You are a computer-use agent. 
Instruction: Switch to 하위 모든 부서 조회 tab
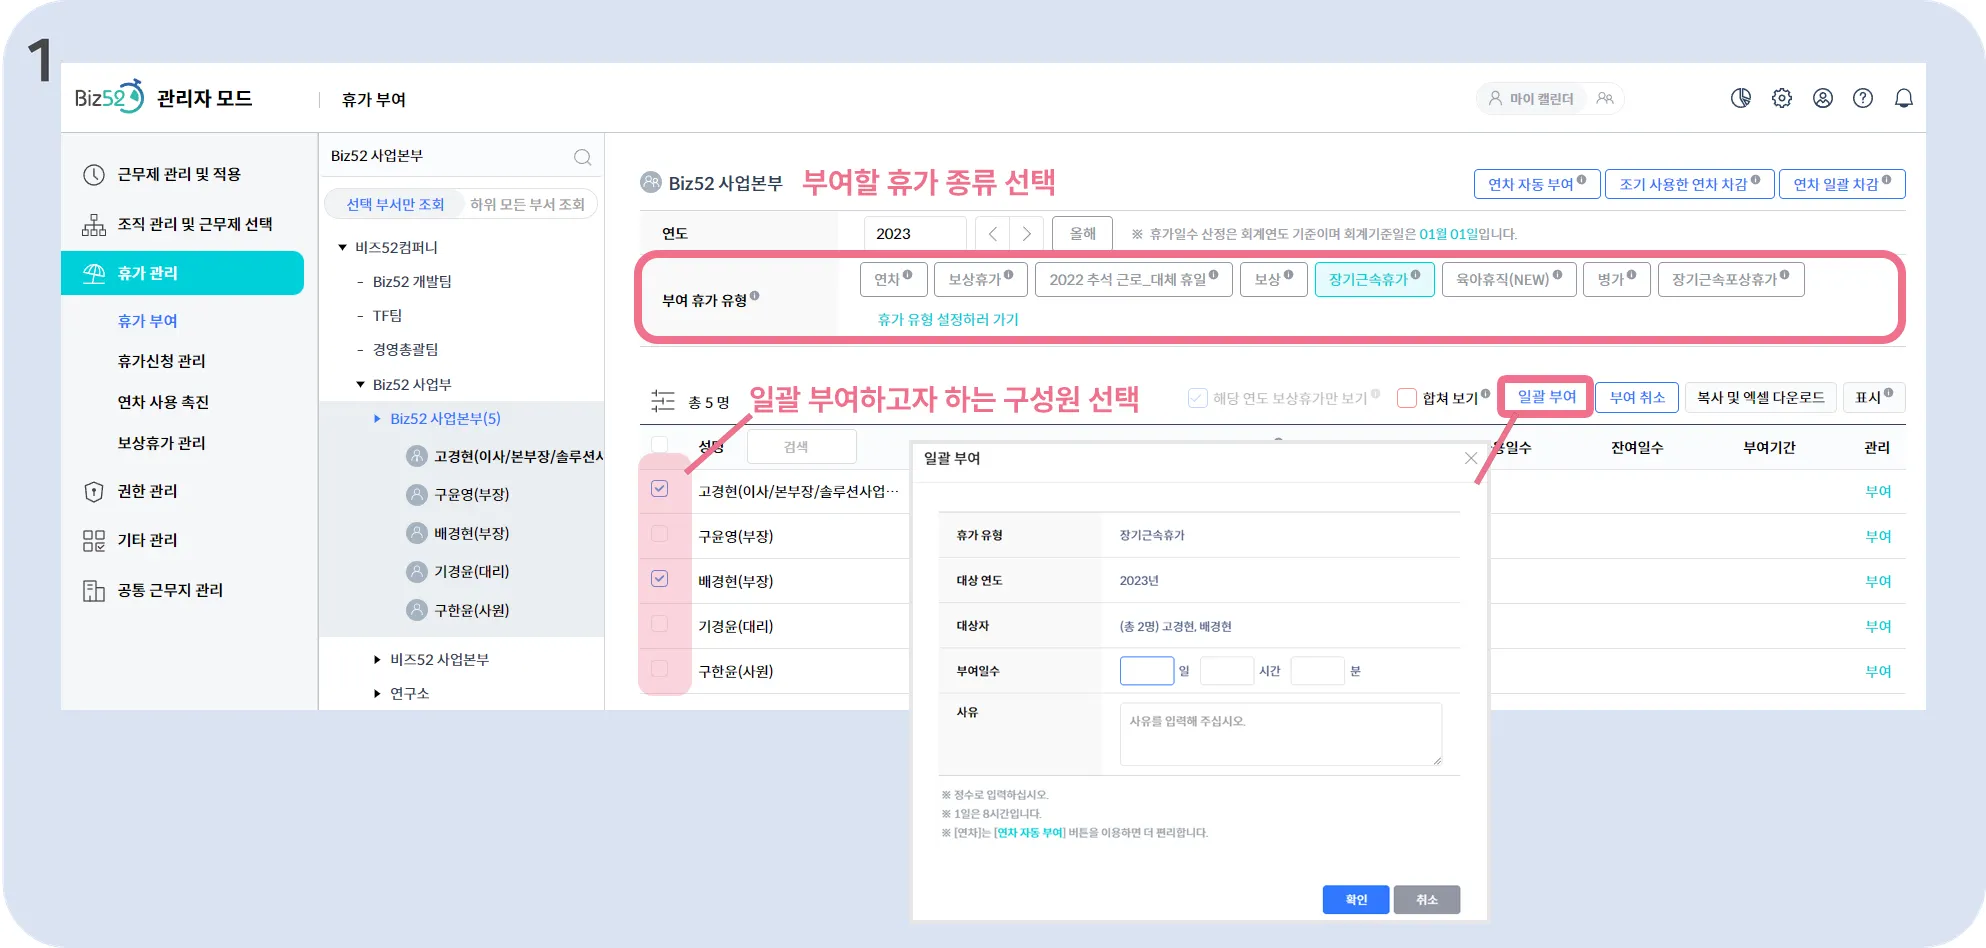click(x=528, y=204)
